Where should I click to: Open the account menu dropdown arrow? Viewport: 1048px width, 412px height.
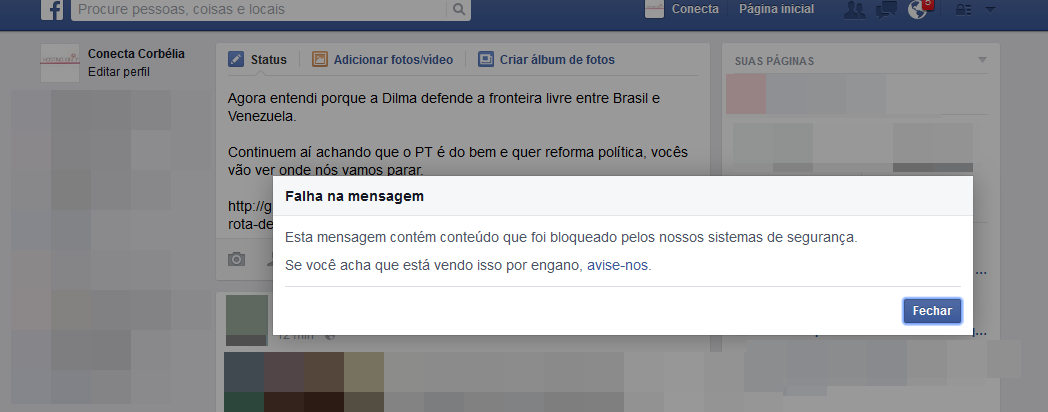tap(991, 9)
